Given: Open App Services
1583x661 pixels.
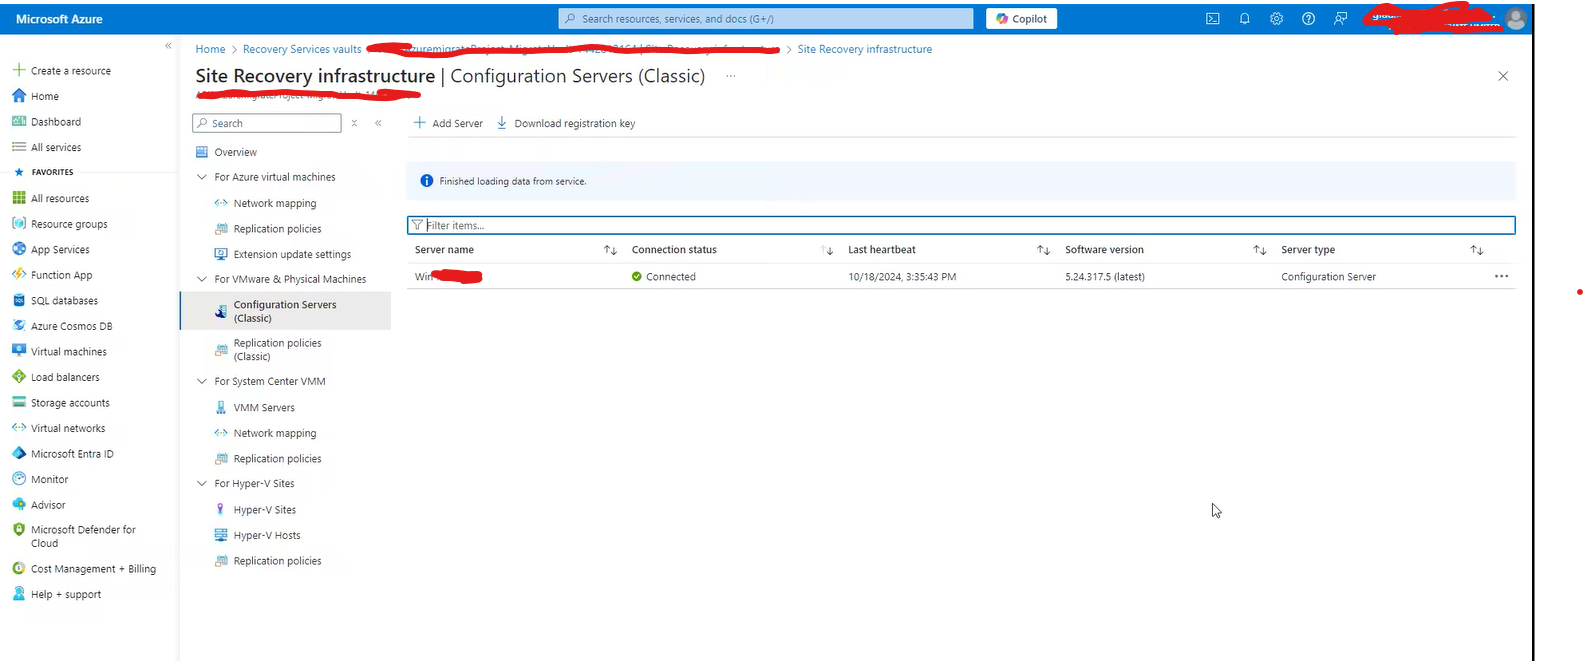Looking at the screenshot, I should 50,250.
